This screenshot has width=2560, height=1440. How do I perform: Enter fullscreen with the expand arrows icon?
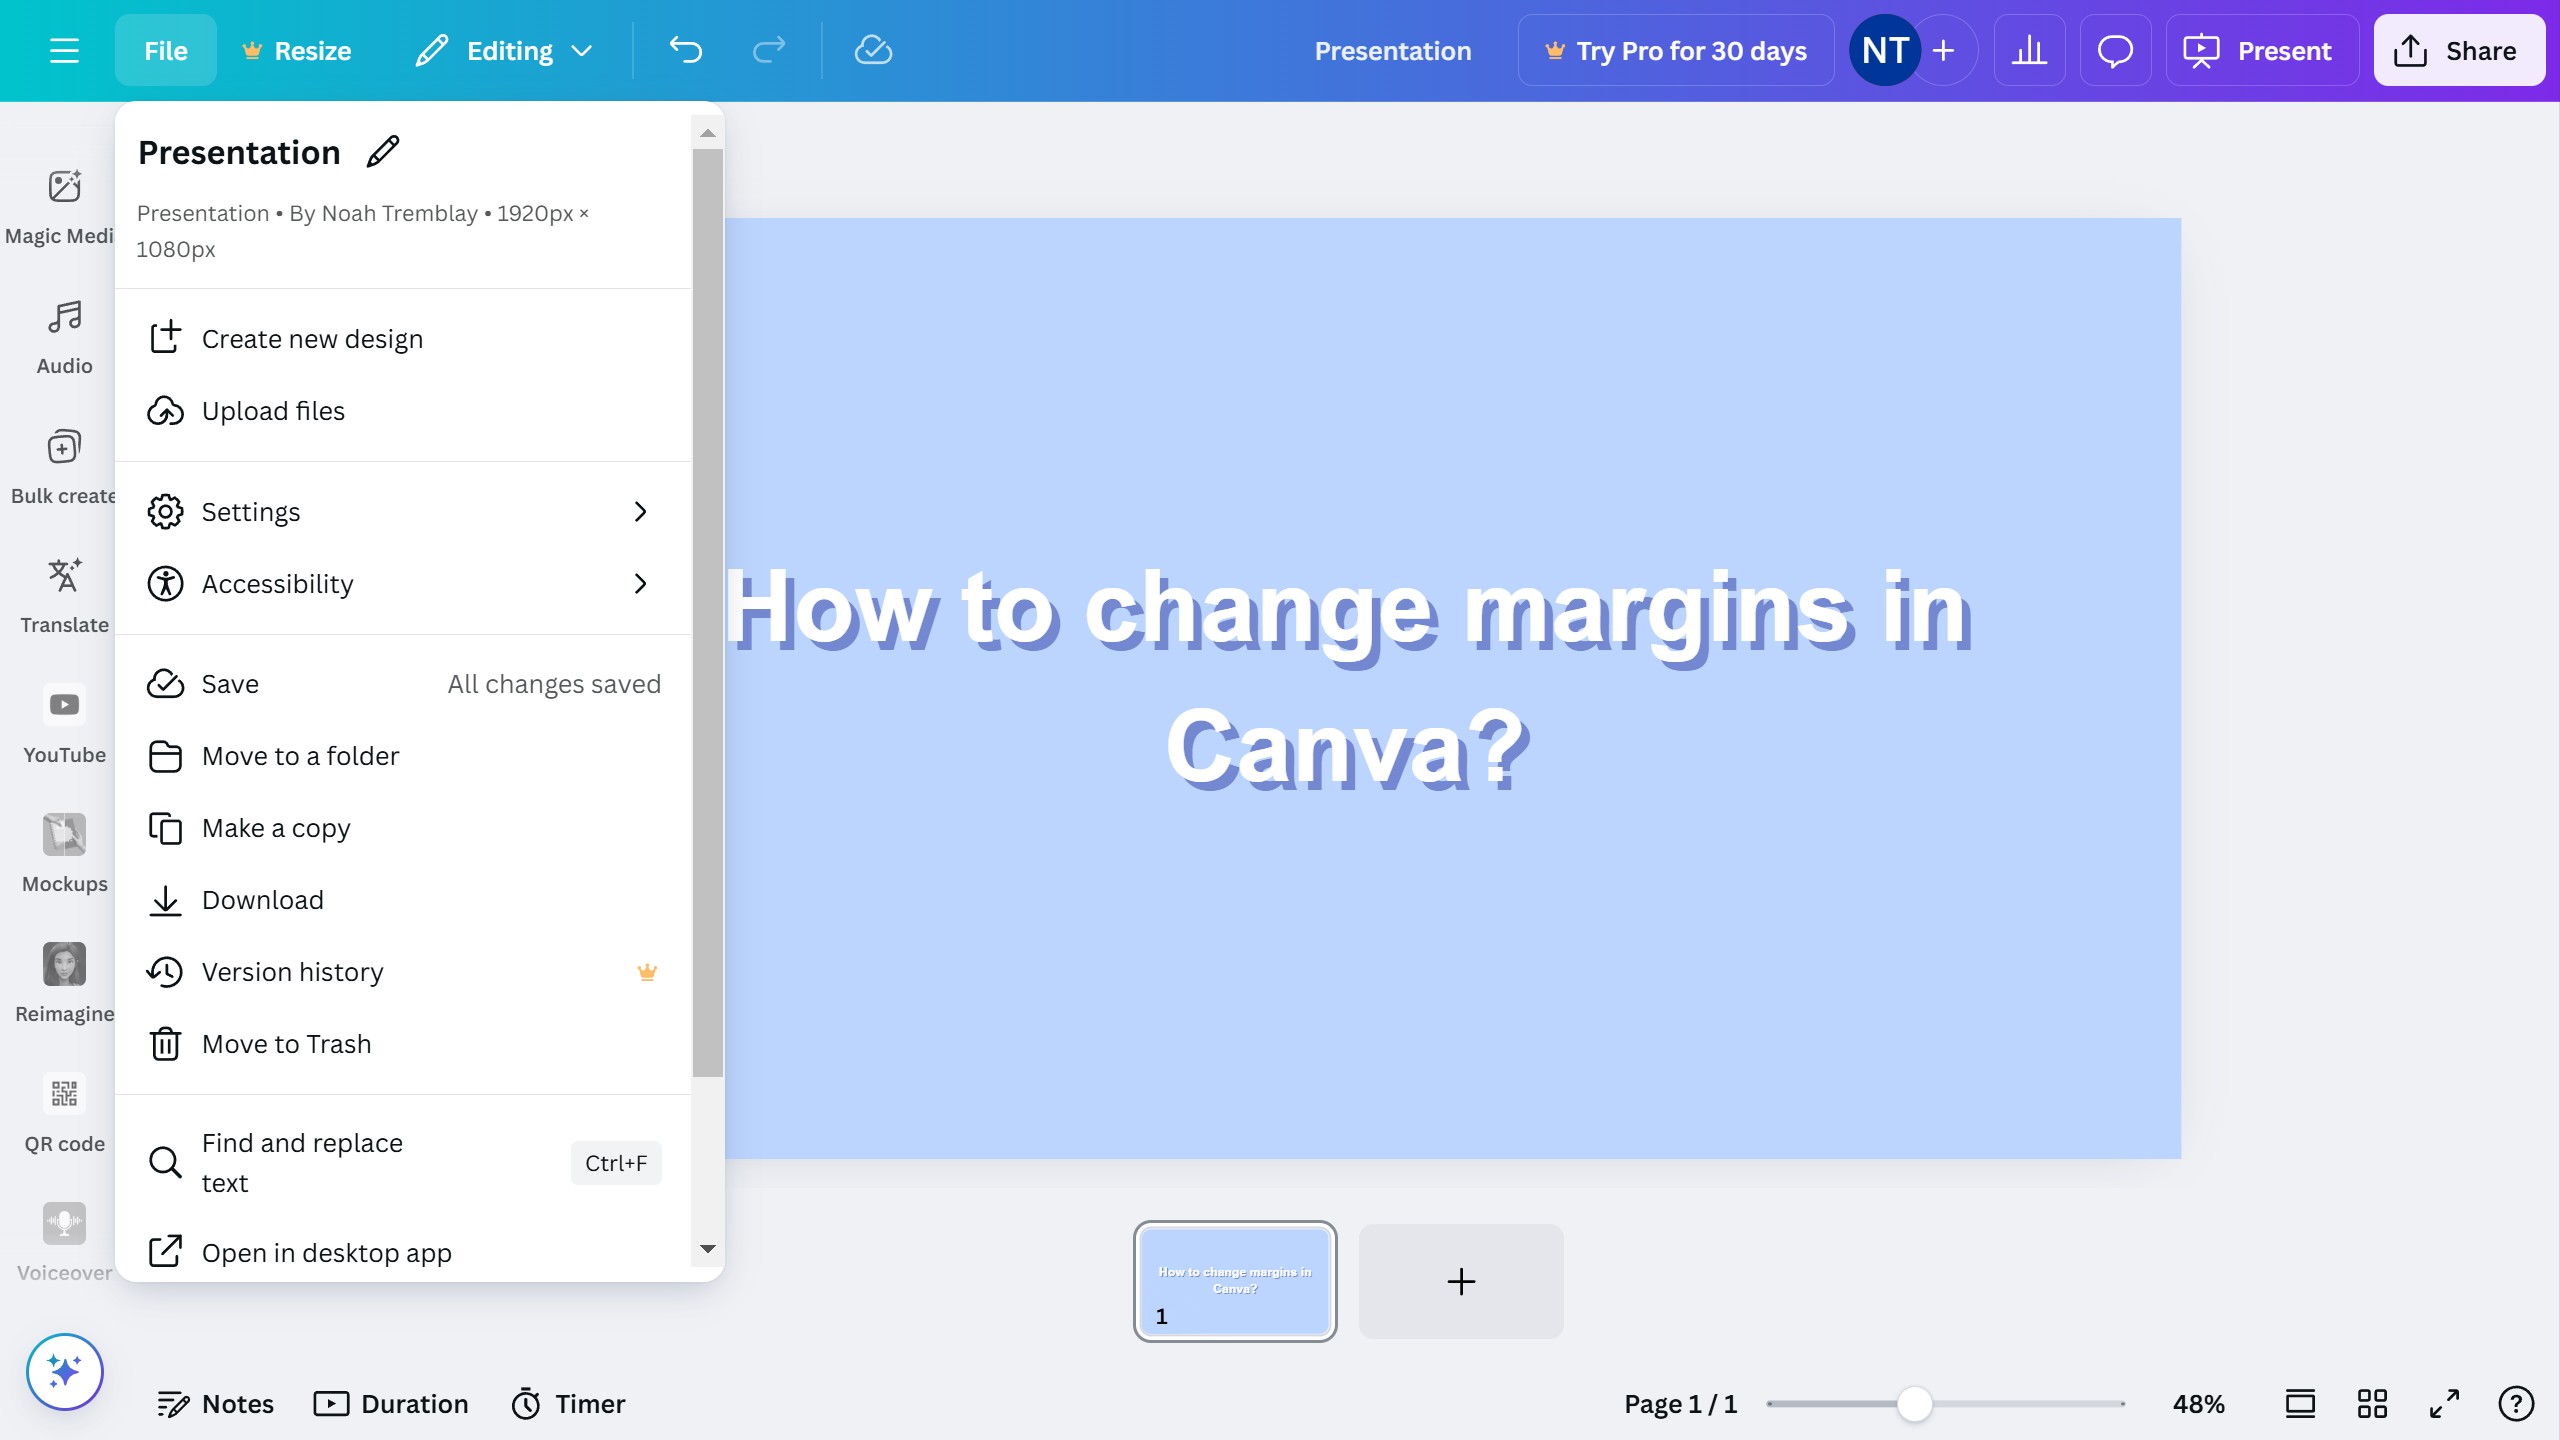coord(2444,1404)
